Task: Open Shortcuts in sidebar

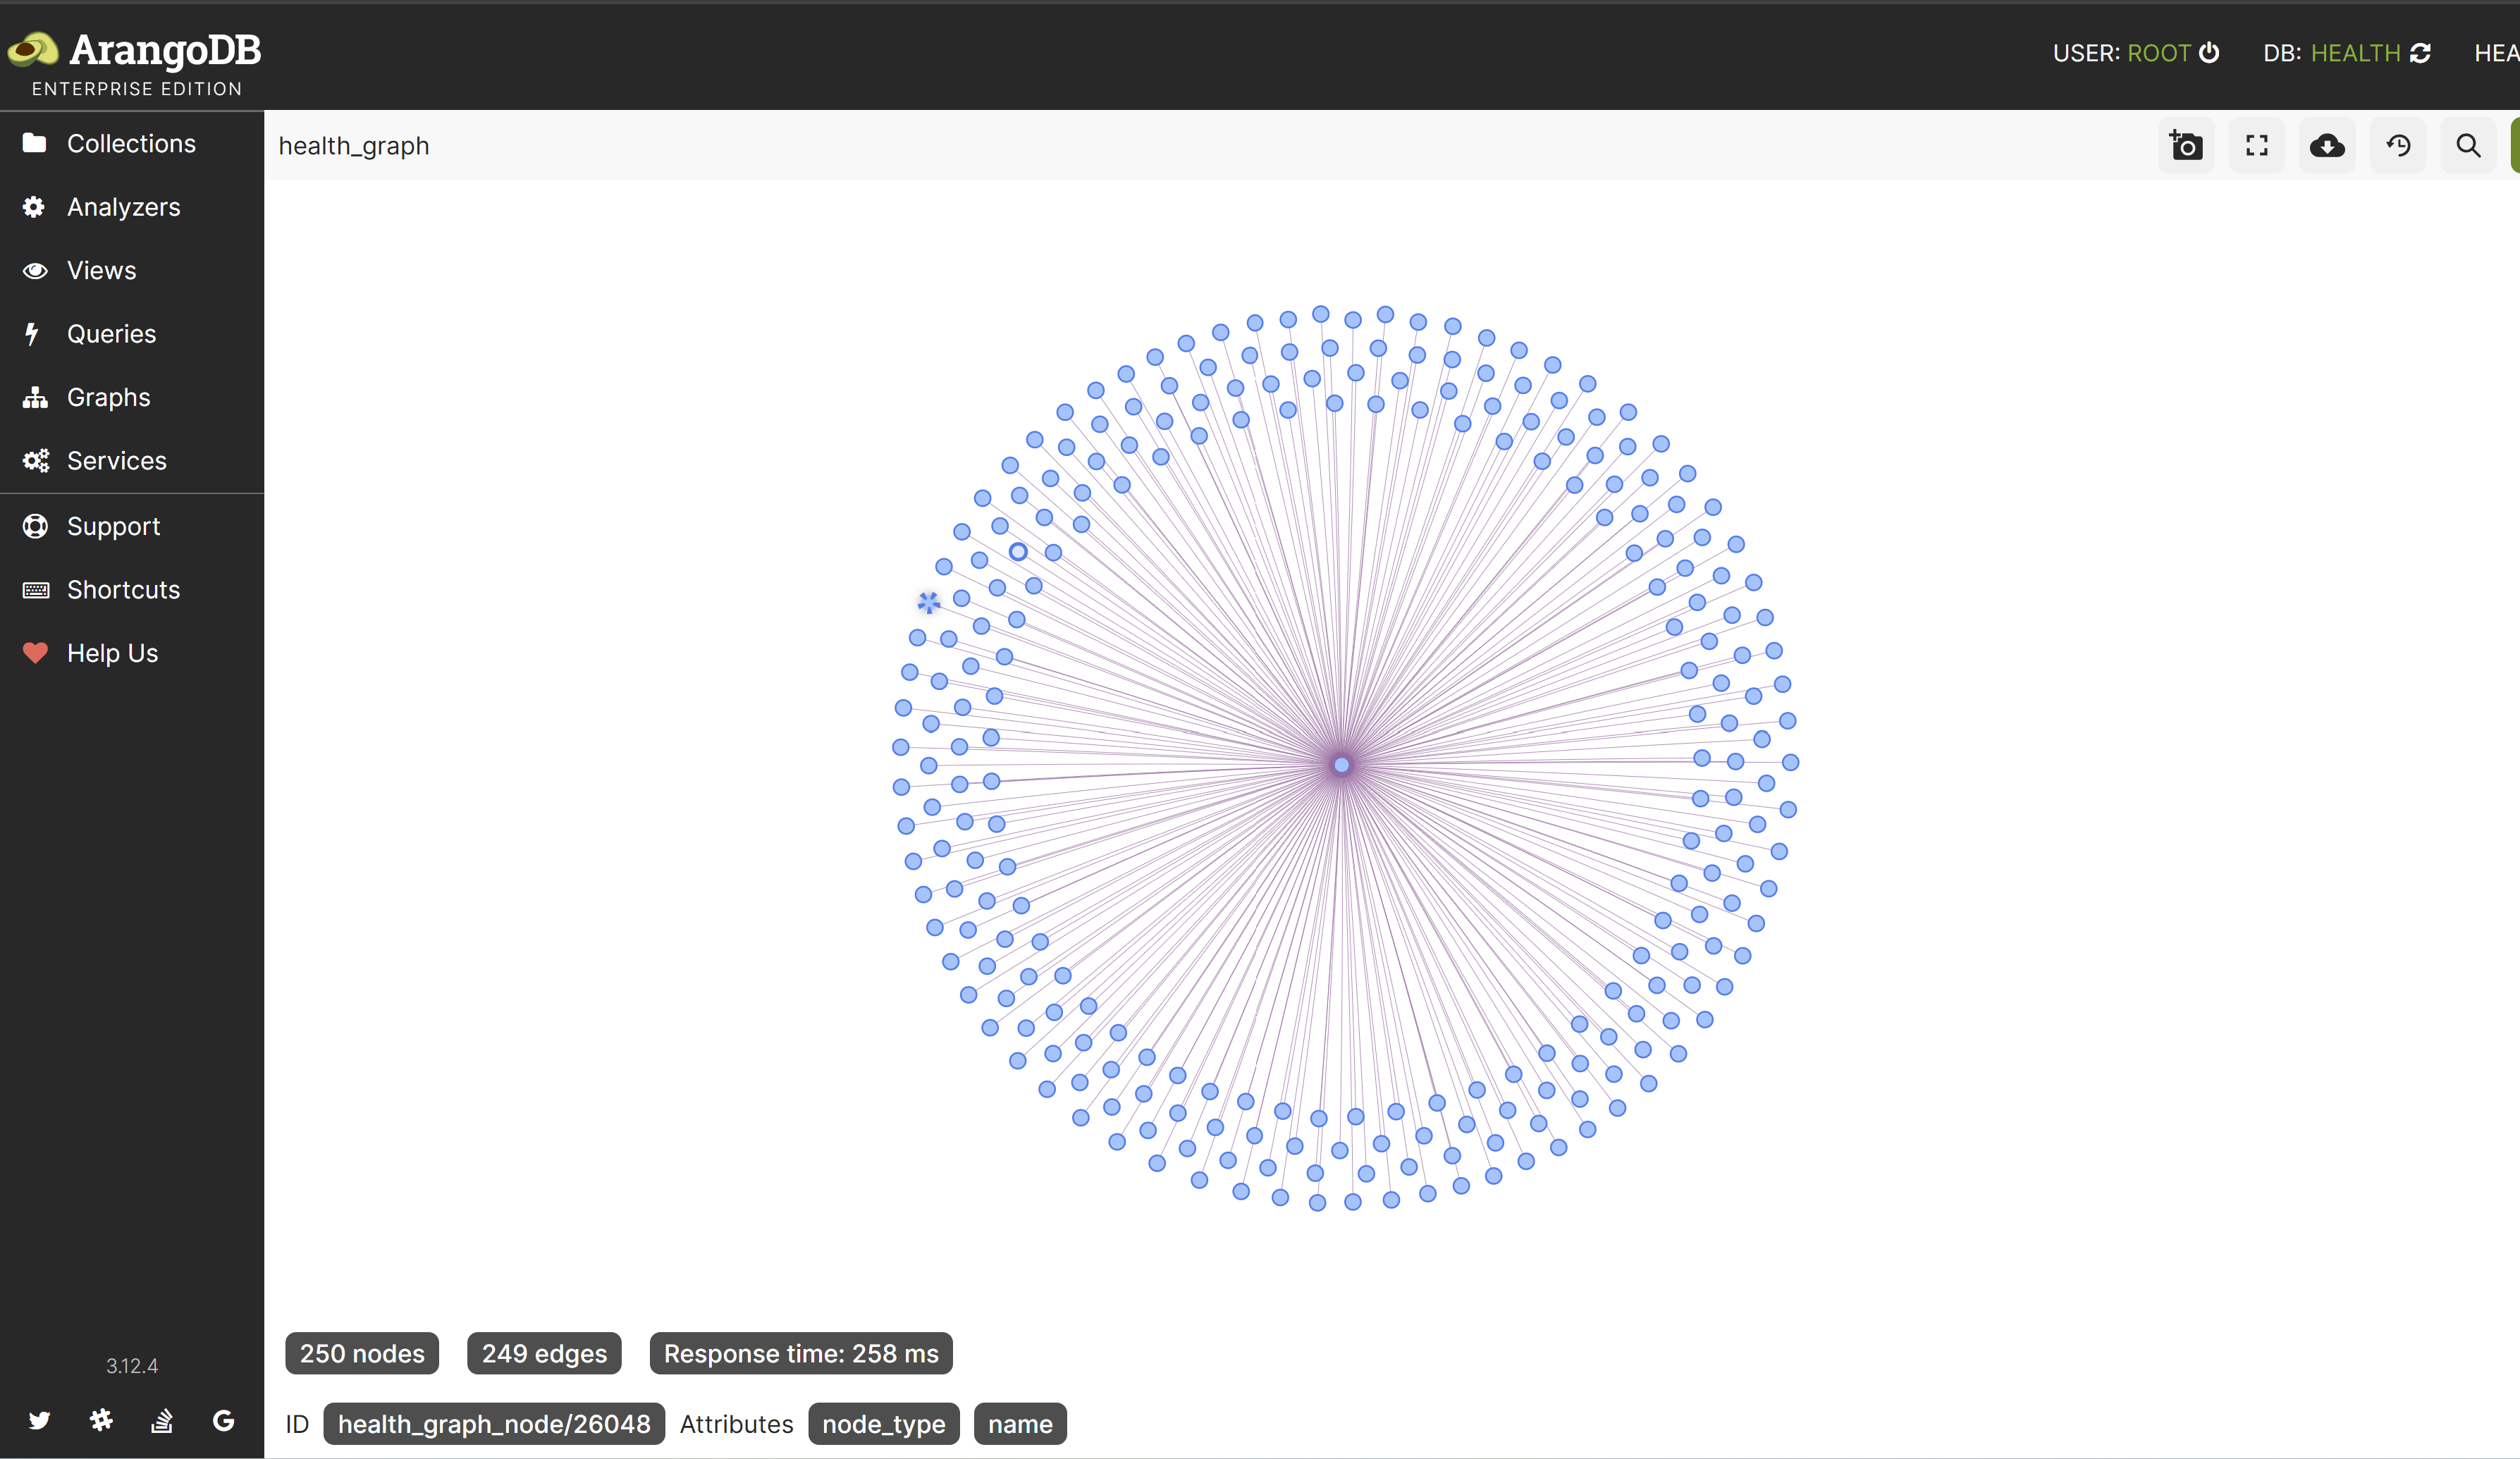Action: [123, 590]
